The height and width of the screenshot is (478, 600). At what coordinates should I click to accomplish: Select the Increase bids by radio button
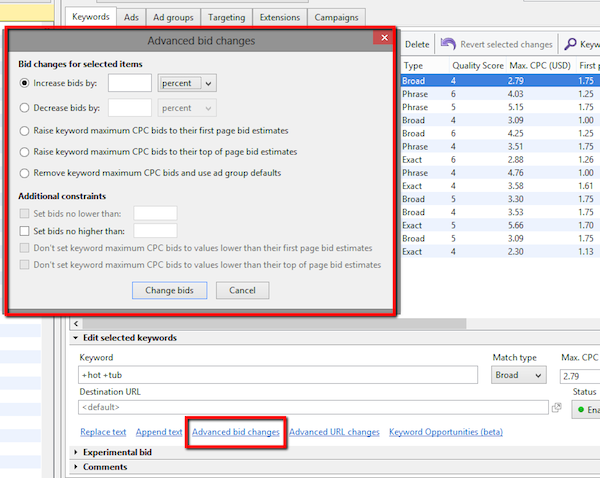point(25,83)
